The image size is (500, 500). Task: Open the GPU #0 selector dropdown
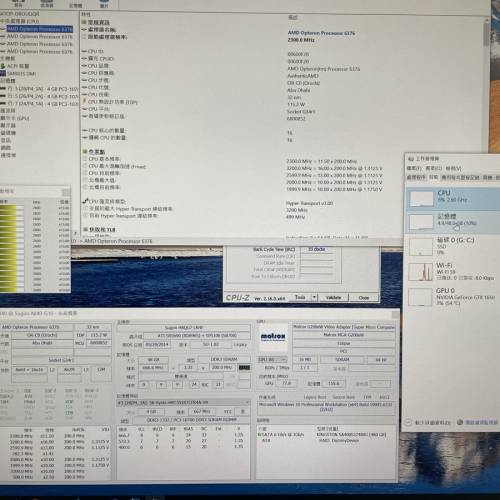coord(272,360)
